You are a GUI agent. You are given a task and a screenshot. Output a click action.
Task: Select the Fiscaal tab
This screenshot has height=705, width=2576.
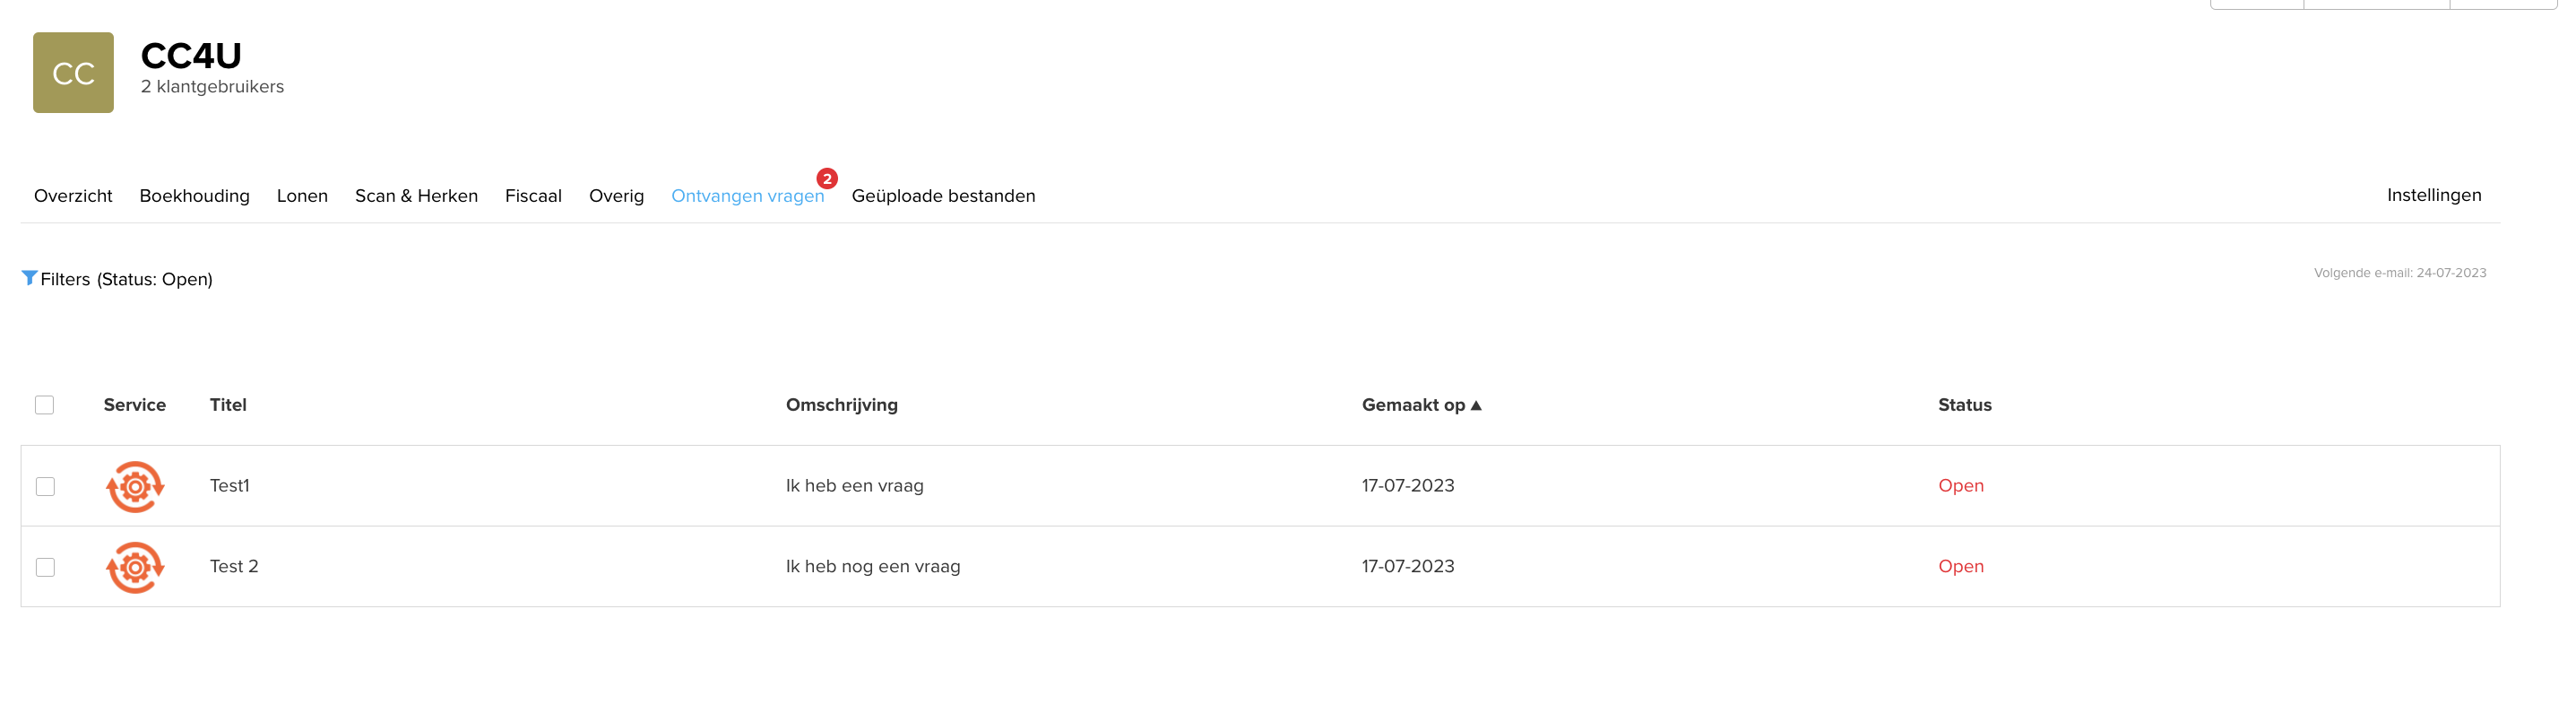(x=533, y=196)
